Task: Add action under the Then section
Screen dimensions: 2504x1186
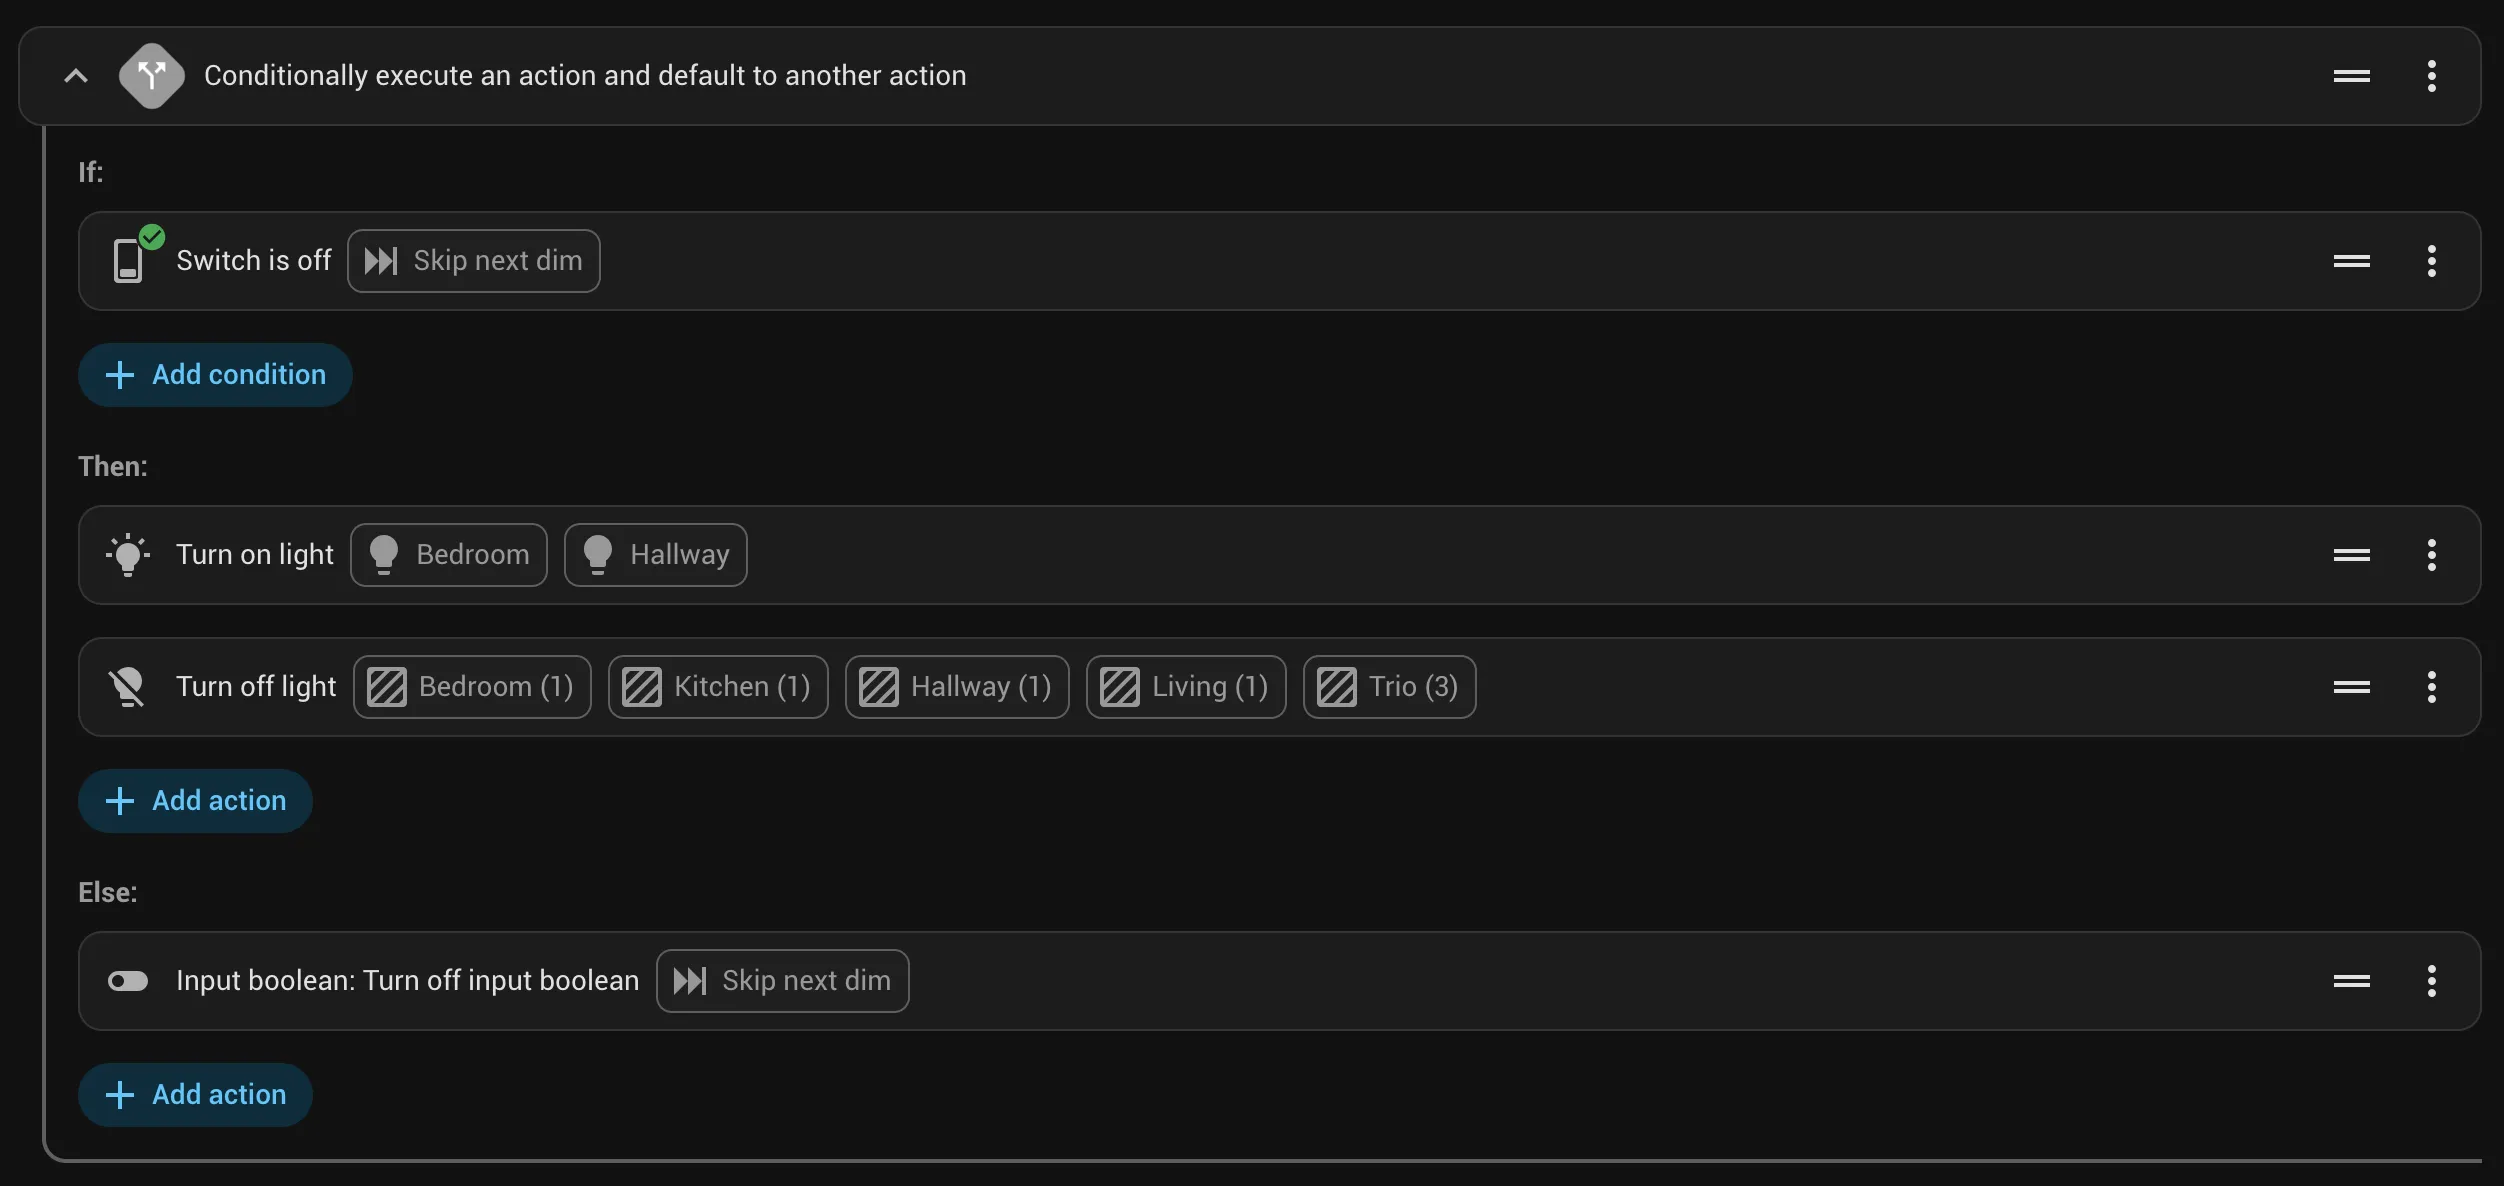Action: pos(195,801)
